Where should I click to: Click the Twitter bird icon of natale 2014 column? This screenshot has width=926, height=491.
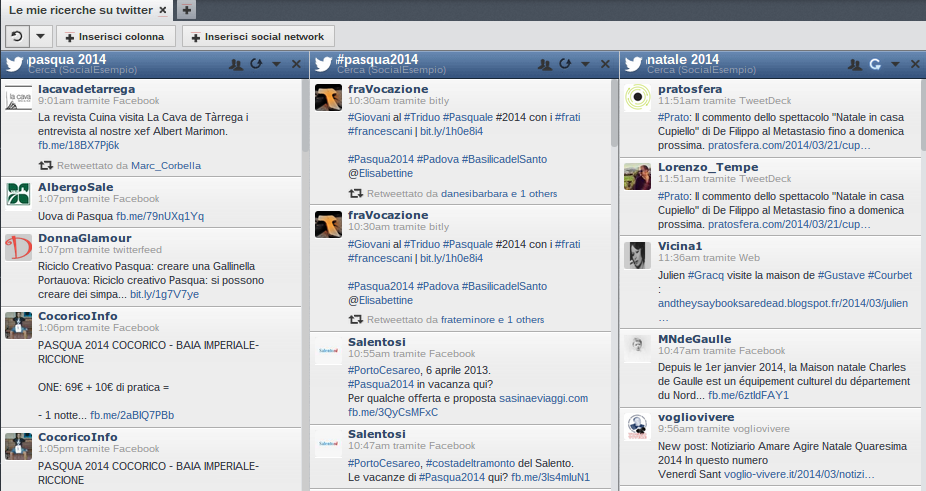pyautogui.click(x=633, y=64)
